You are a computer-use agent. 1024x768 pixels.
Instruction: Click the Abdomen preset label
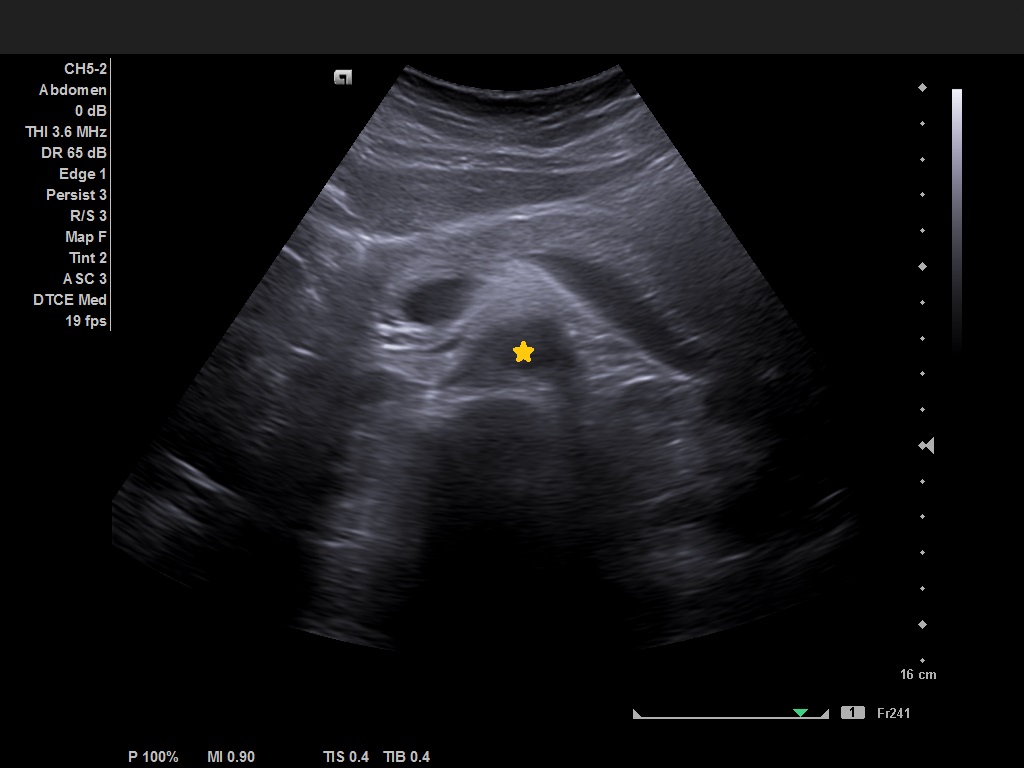[73, 90]
